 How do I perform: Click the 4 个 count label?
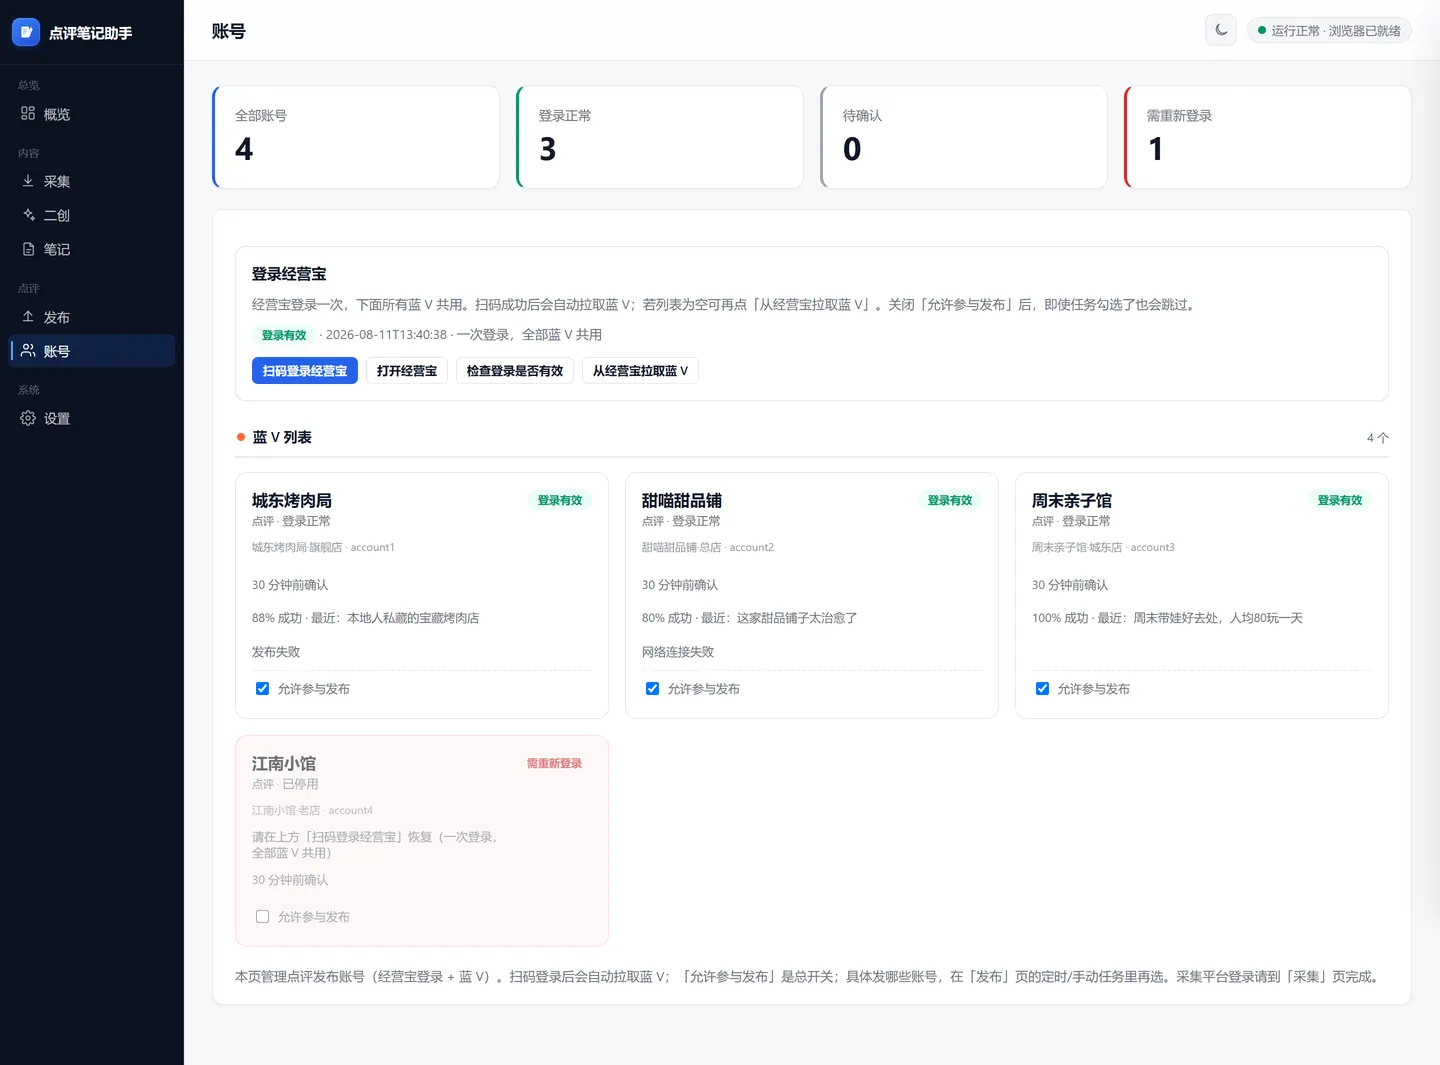click(1378, 438)
